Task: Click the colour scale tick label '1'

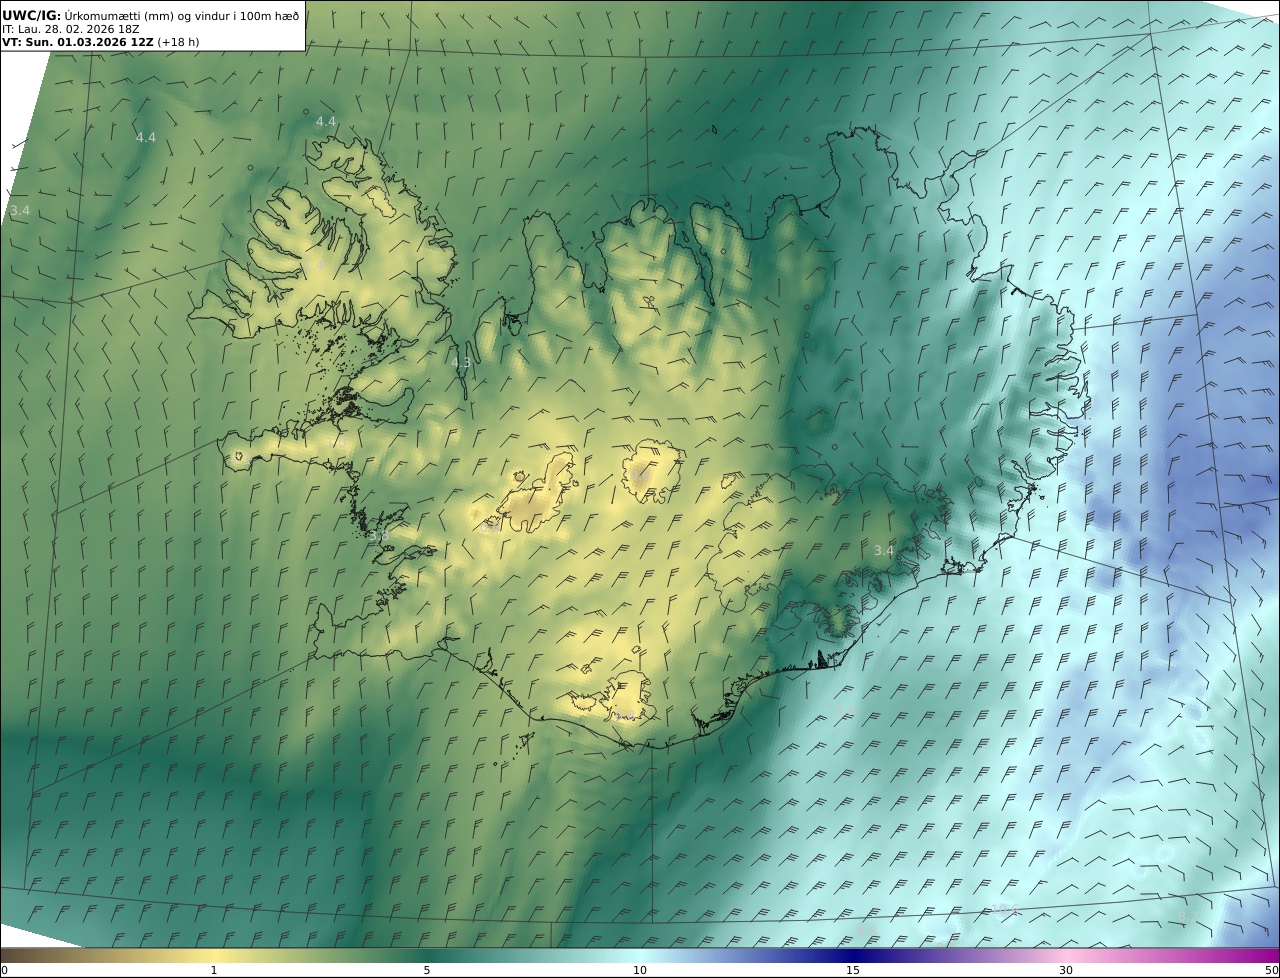Action: (214, 970)
